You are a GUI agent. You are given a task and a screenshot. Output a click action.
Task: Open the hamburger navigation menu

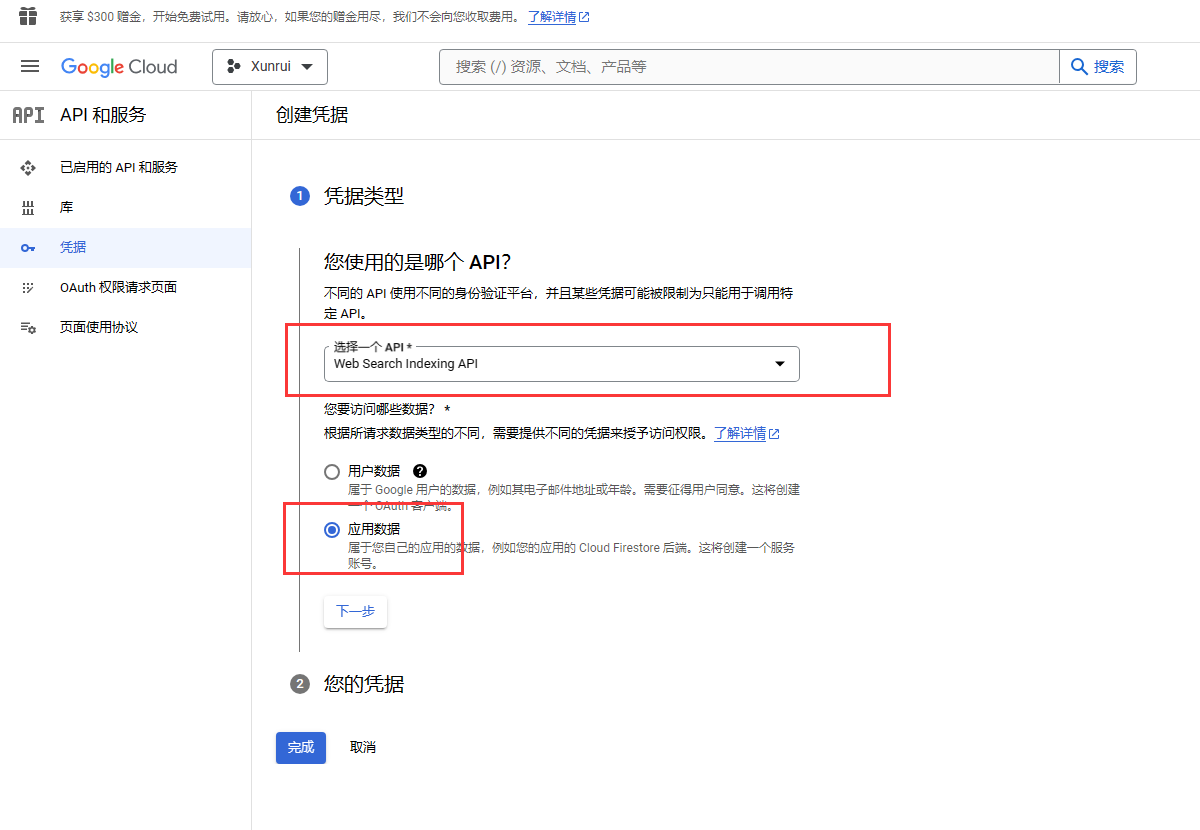coord(30,66)
